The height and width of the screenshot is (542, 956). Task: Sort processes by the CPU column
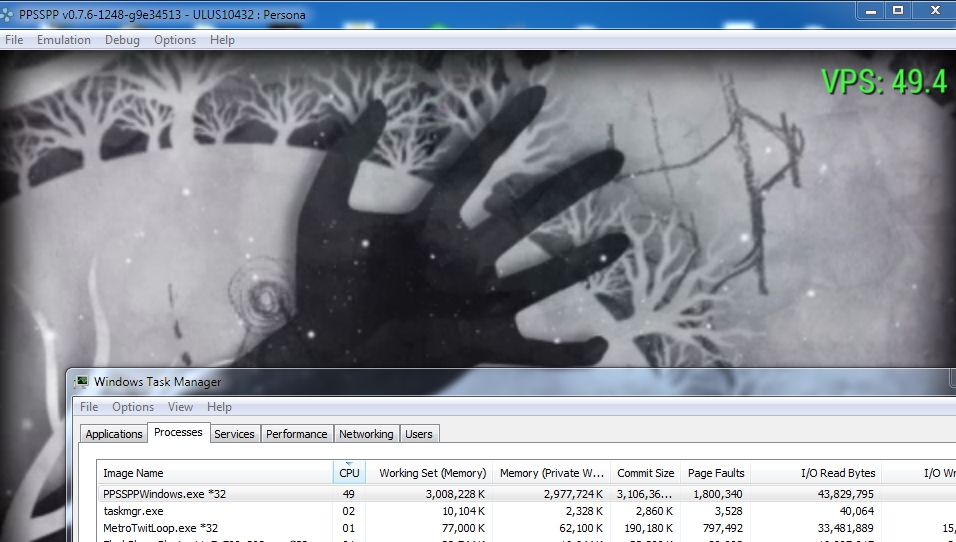(x=349, y=473)
